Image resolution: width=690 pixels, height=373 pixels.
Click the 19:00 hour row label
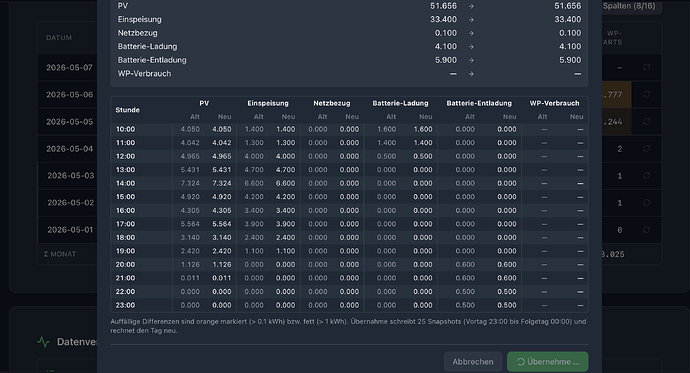pyautogui.click(x=125, y=251)
